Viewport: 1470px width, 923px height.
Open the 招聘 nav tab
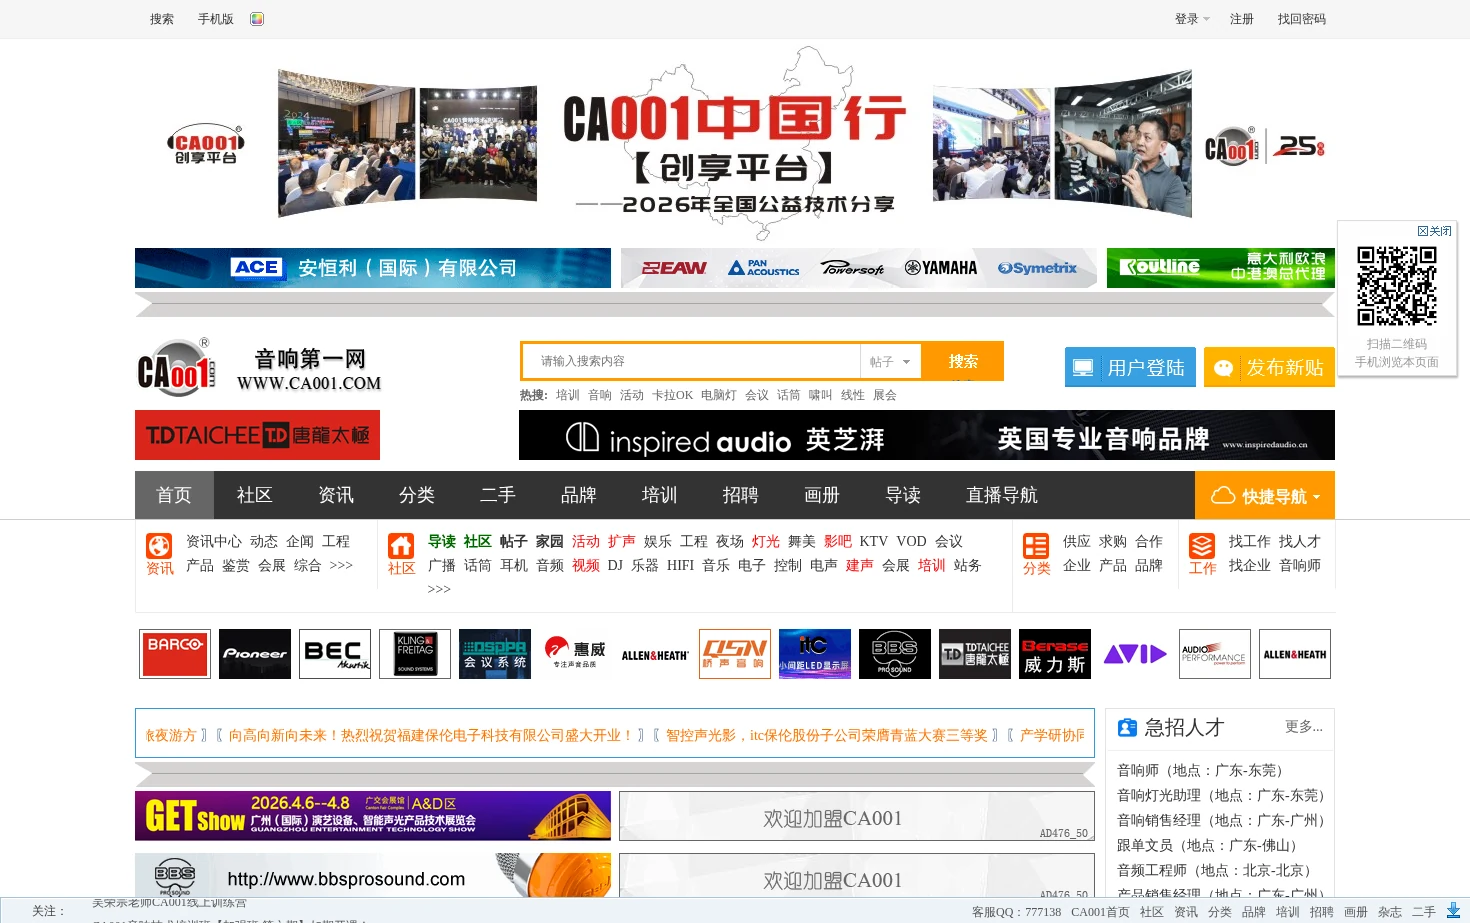click(x=741, y=495)
